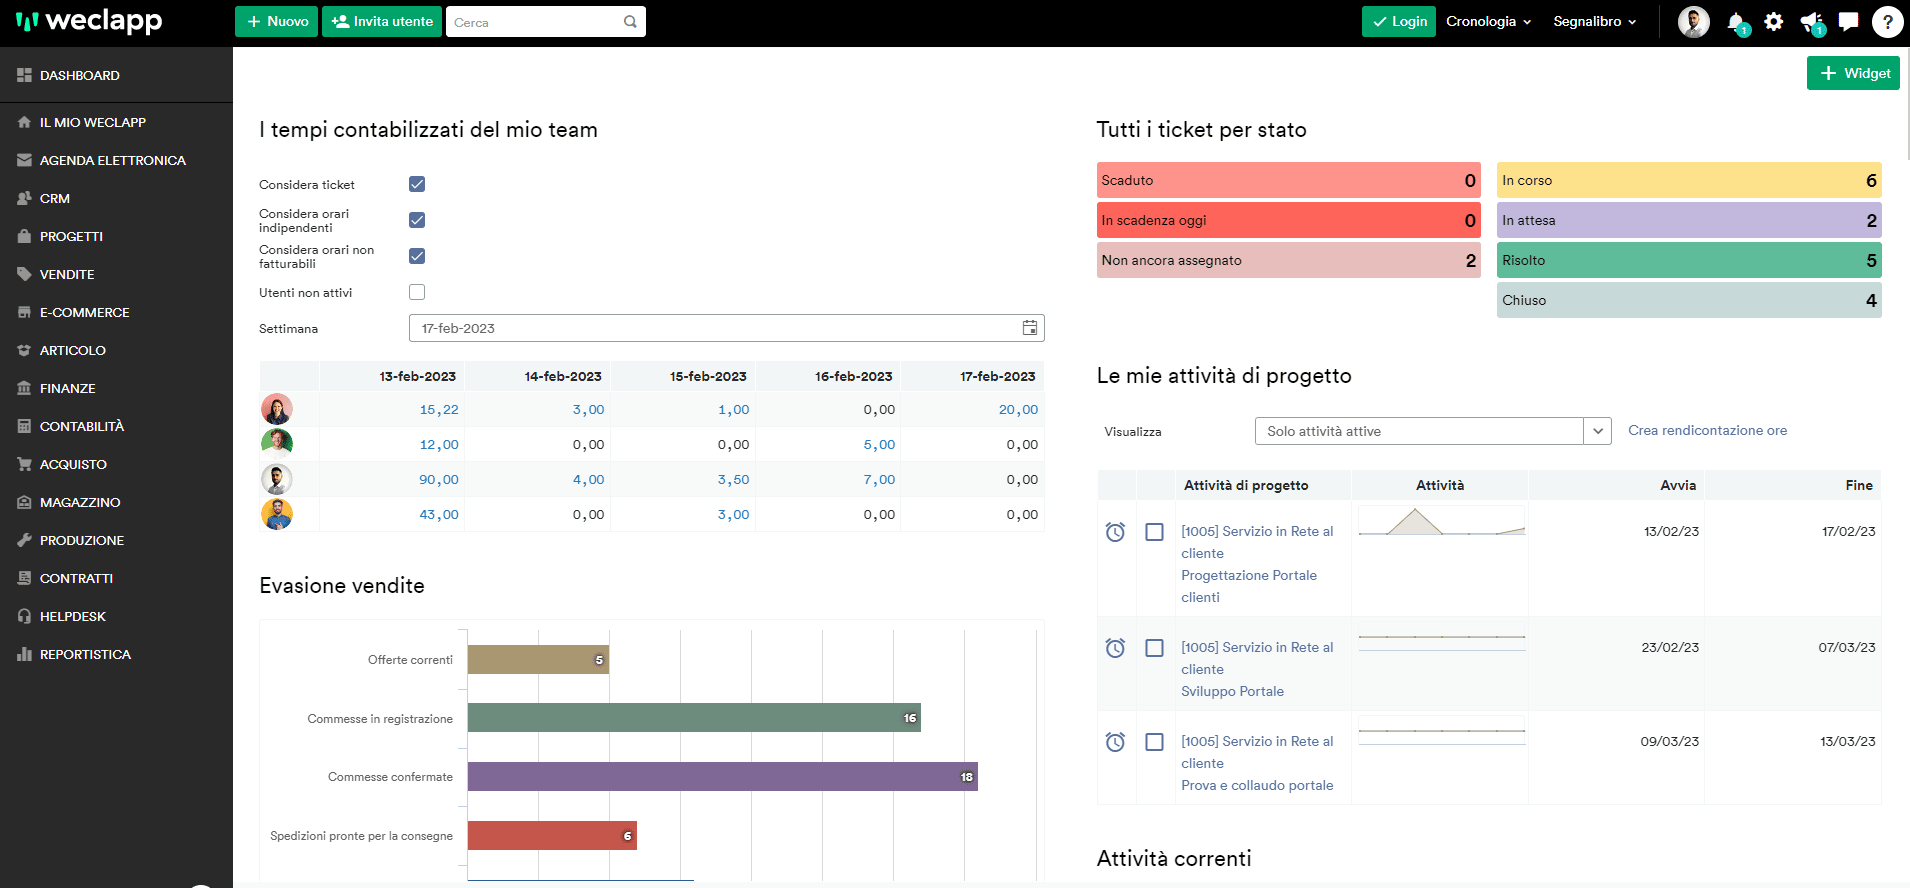This screenshot has width=1910, height=888.
Task: Click the green Login button
Action: click(1399, 21)
